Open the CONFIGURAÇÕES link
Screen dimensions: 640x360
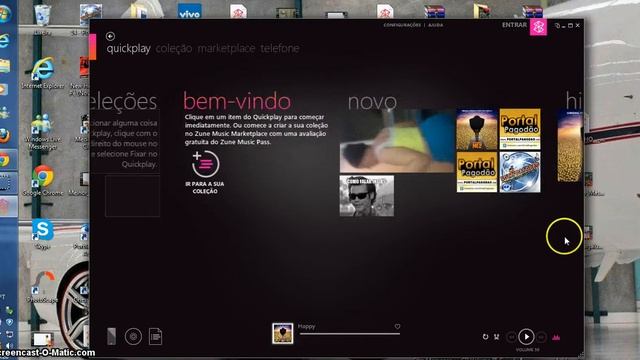[402, 25]
